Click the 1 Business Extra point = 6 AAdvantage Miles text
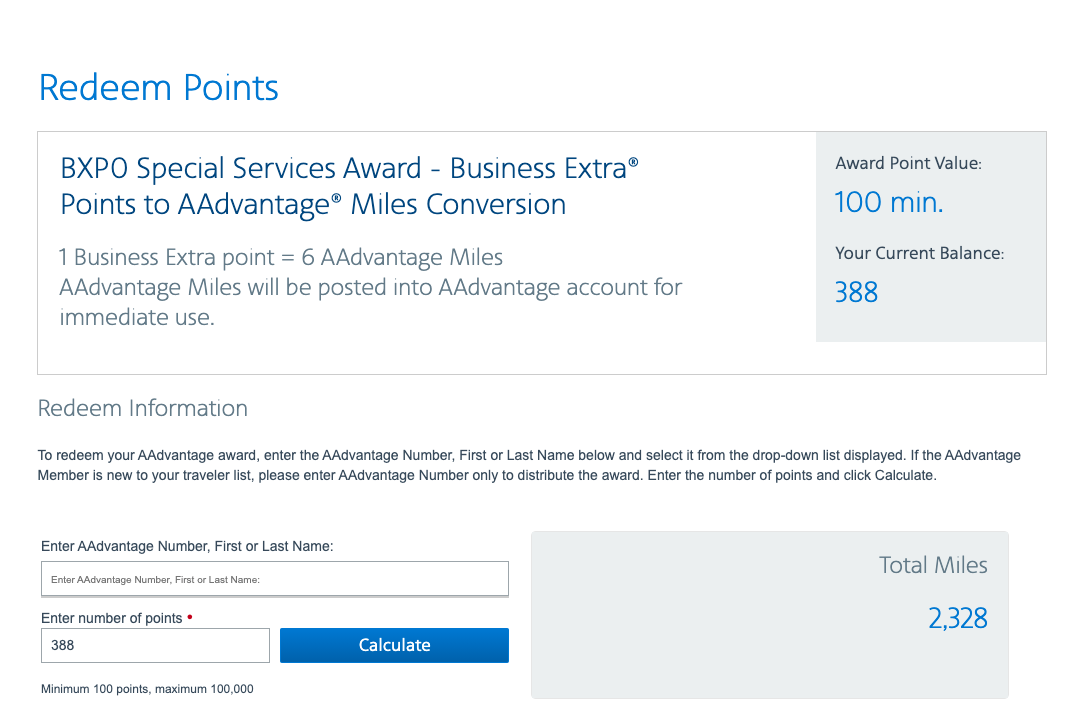The image size is (1085, 712). tap(281, 257)
